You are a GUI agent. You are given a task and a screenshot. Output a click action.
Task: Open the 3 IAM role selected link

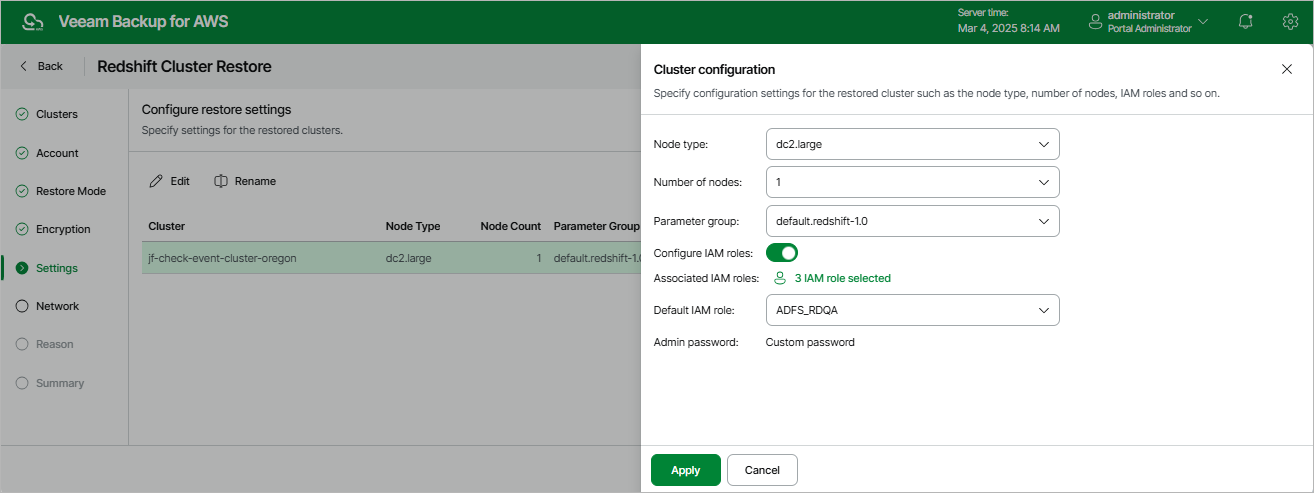tap(842, 278)
